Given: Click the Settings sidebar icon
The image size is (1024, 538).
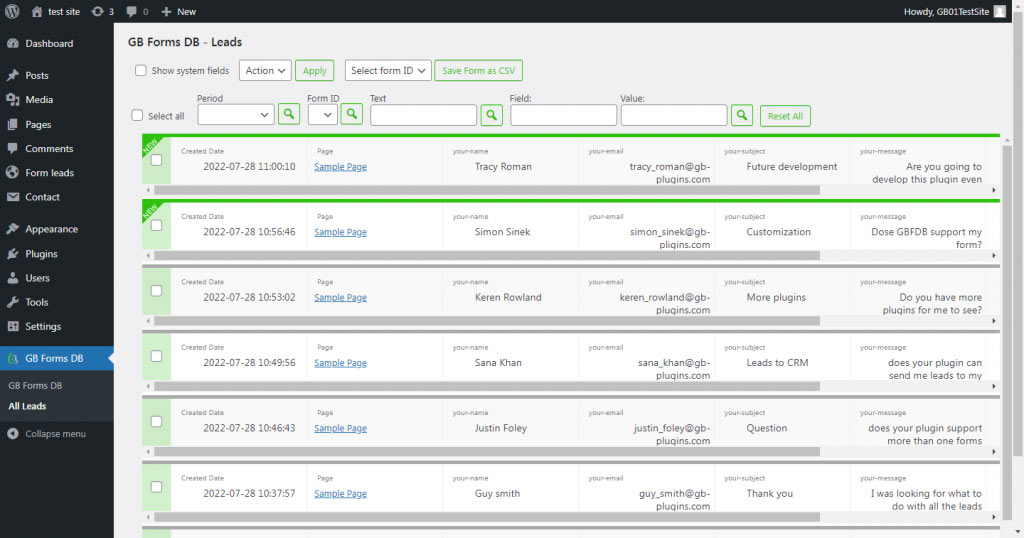Looking at the screenshot, I should (12, 326).
